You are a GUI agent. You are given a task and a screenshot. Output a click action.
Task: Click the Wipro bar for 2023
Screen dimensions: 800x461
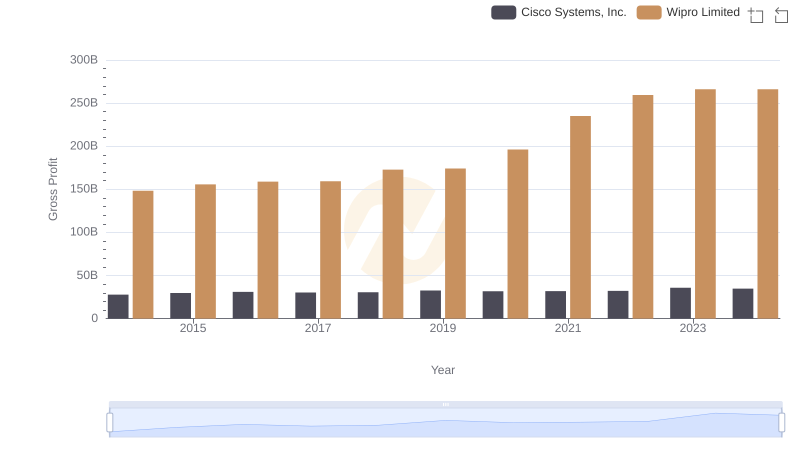pyautogui.click(x=705, y=204)
